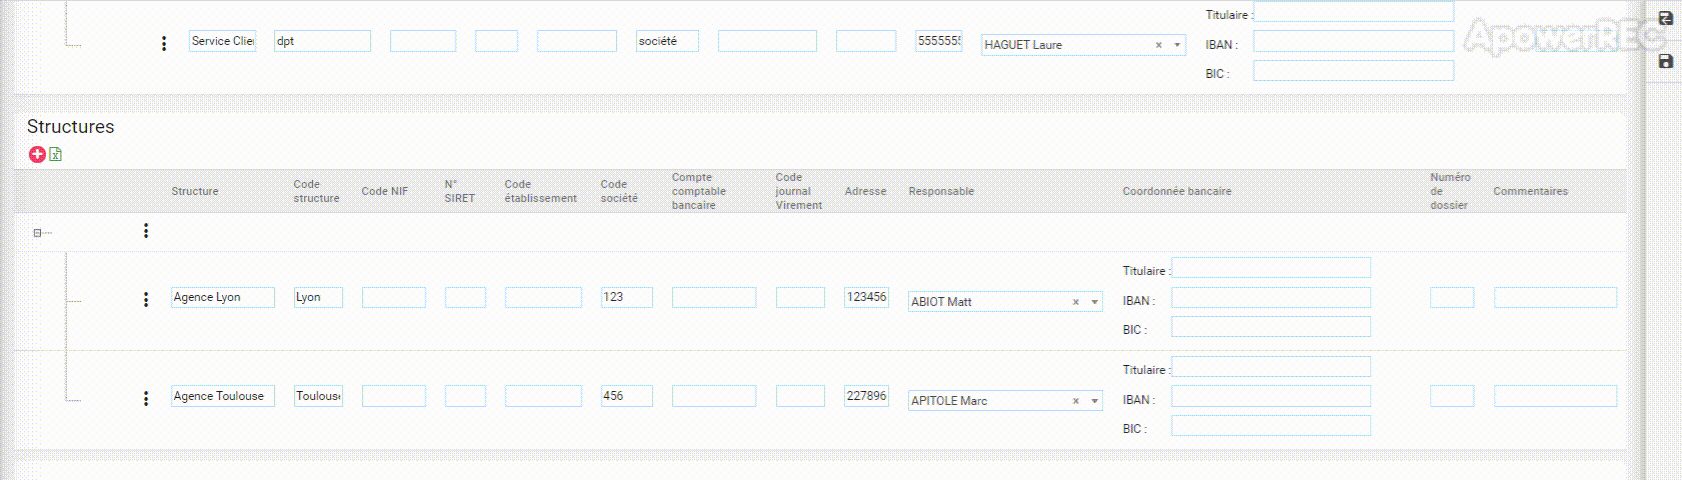Open the three-dot menu of the Service Client row
Viewport: 1682px width, 480px height.
point(164,44)
